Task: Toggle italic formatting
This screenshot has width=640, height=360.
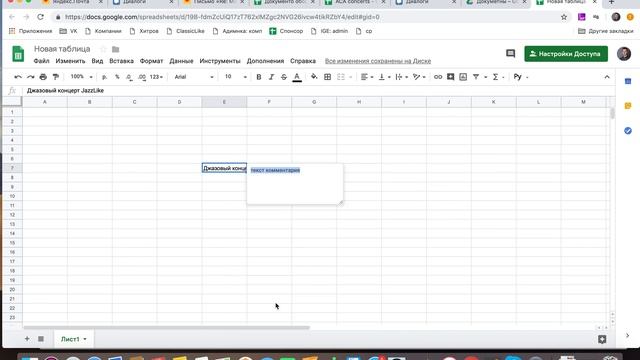Action: pyautogui.click(x=271, y=77)
